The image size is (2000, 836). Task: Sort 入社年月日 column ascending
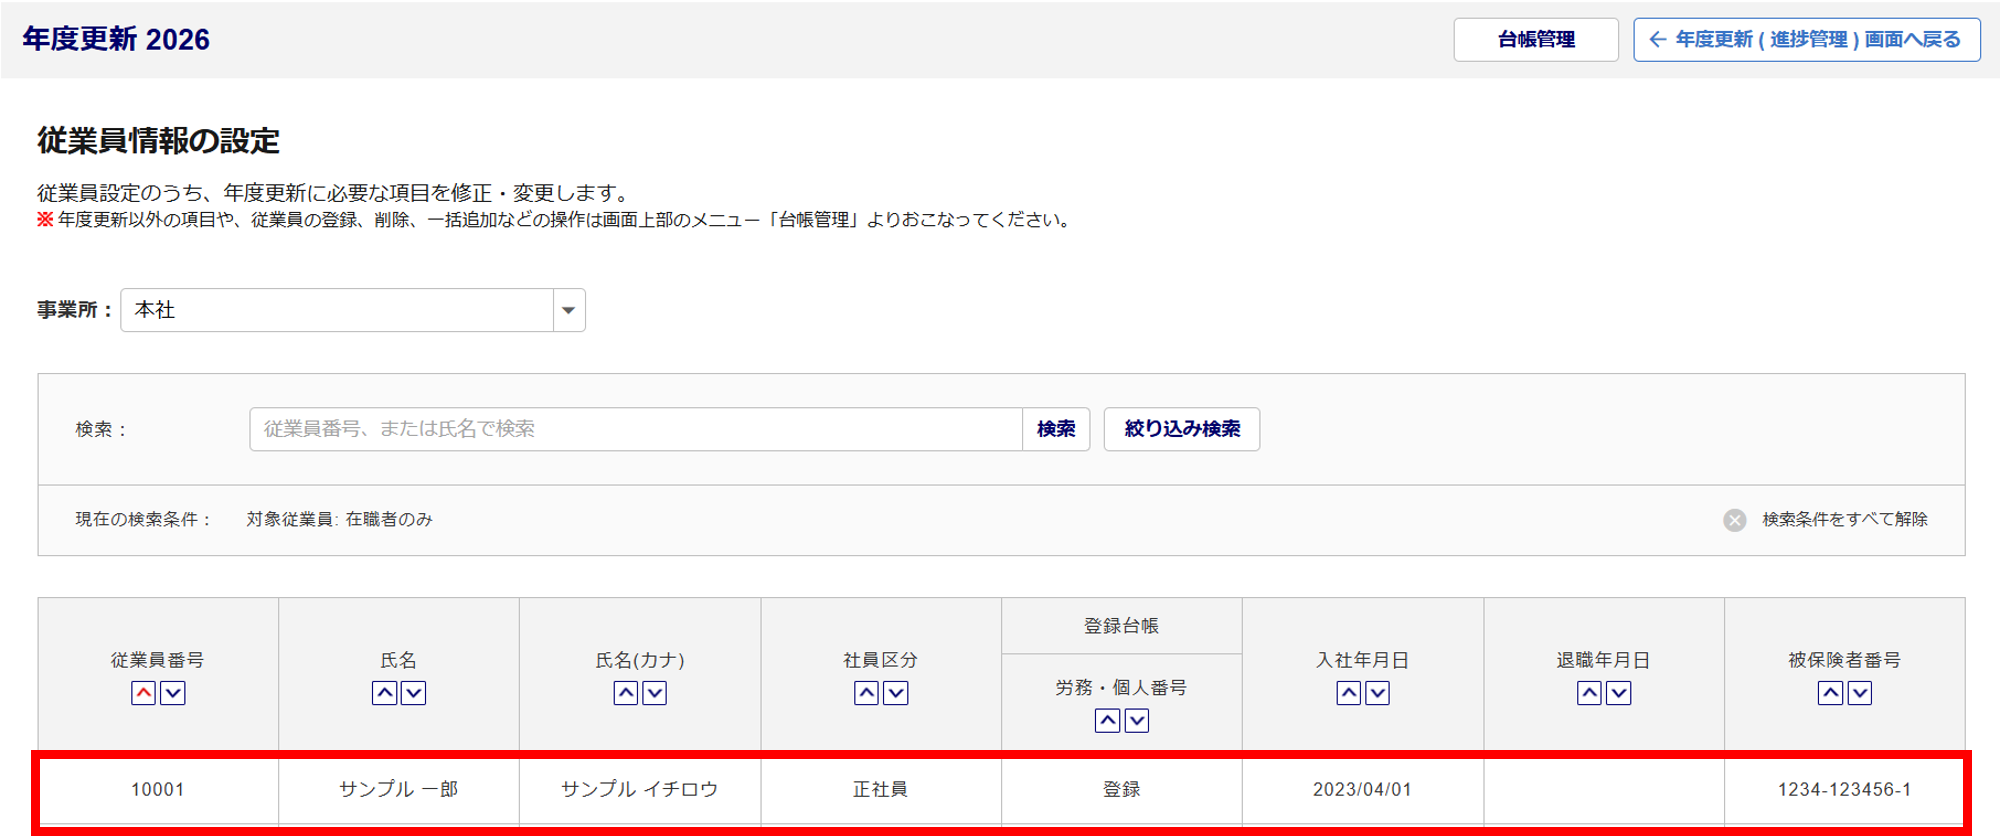[x=1348, y=693]
